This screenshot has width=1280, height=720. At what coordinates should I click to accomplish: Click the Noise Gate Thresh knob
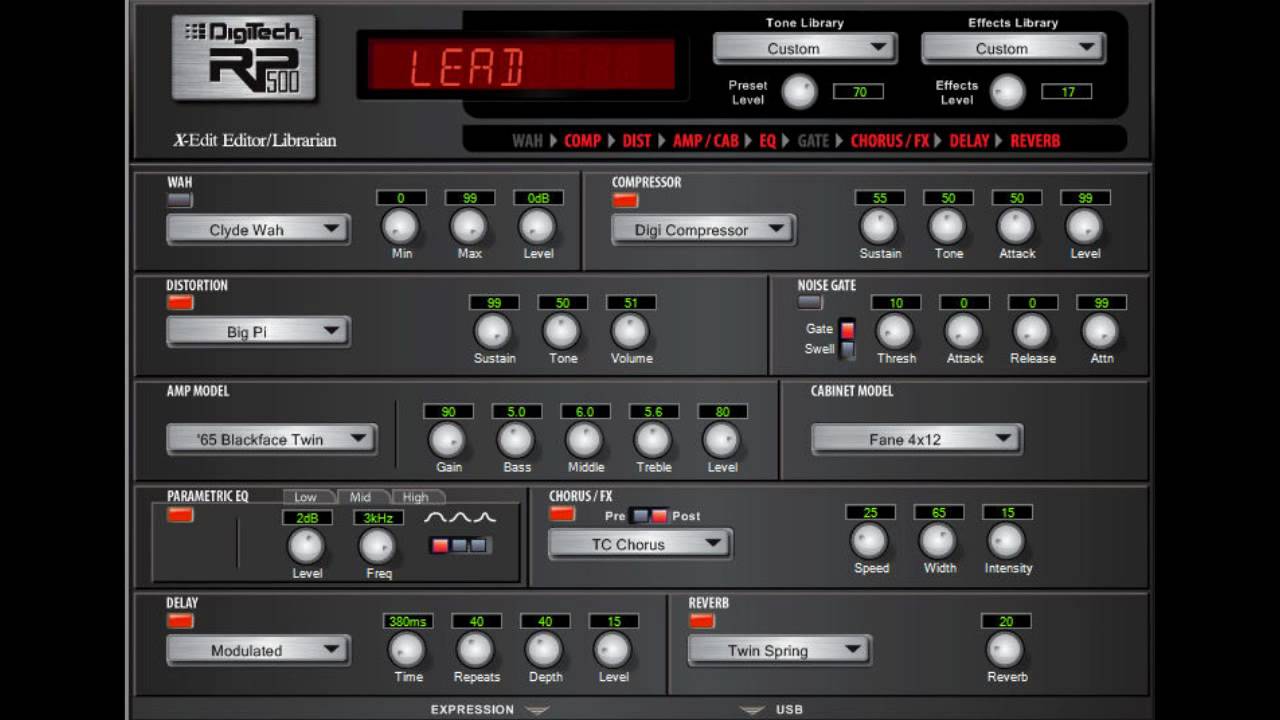click(x=895, y=331)
